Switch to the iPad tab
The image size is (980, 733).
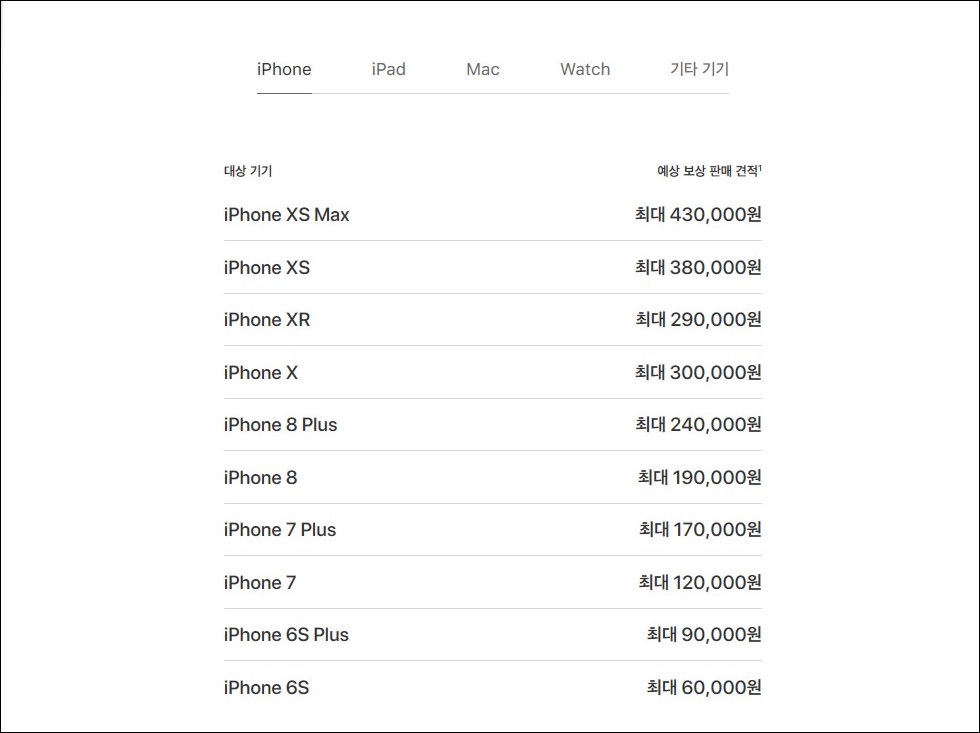[x=388, y=69]
